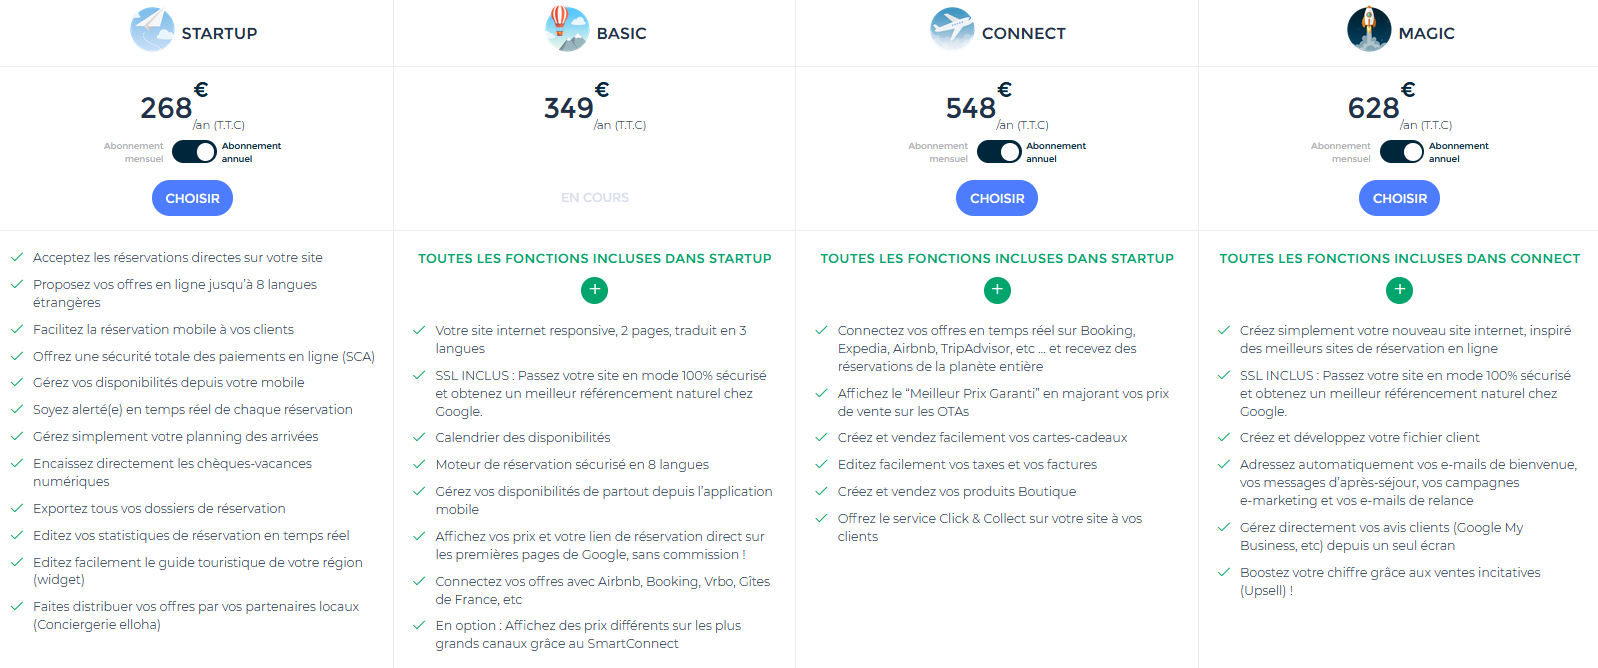Expand included STARTUP functions under BASIC
This screenshot has width=1598, height=668.
pos(595,290)
